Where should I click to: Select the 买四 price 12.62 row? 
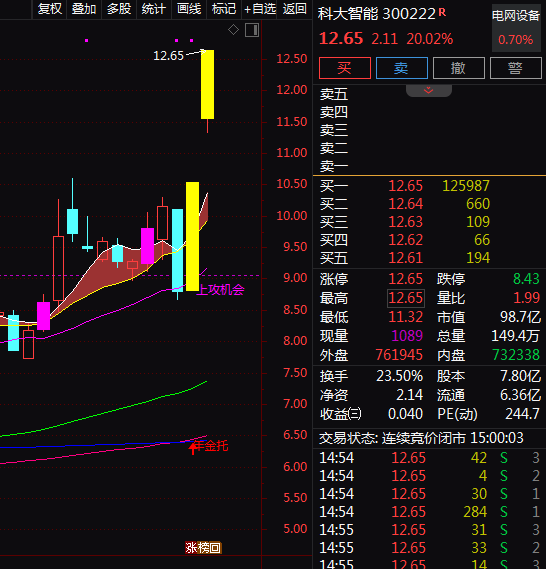(x=429, y=240)
